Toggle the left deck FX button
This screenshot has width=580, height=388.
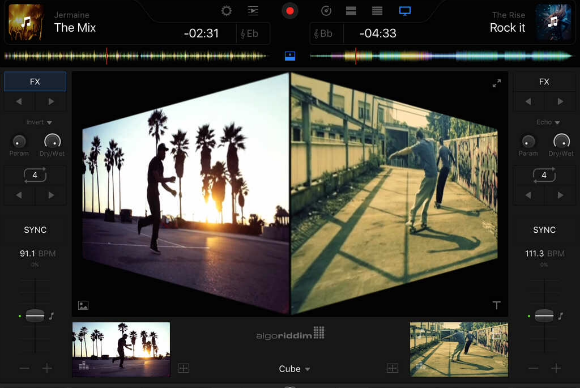(x=35, y=82)
